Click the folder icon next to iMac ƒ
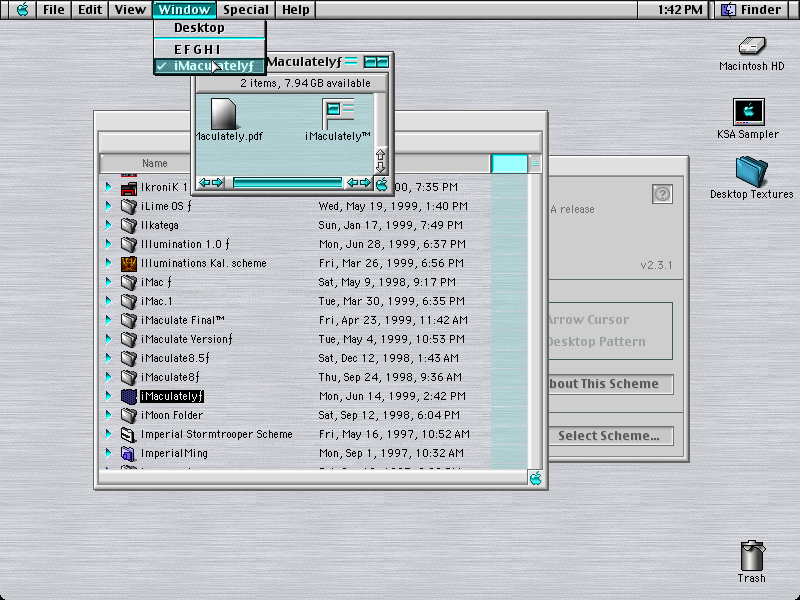800x600 pixels. click(129, 282)
